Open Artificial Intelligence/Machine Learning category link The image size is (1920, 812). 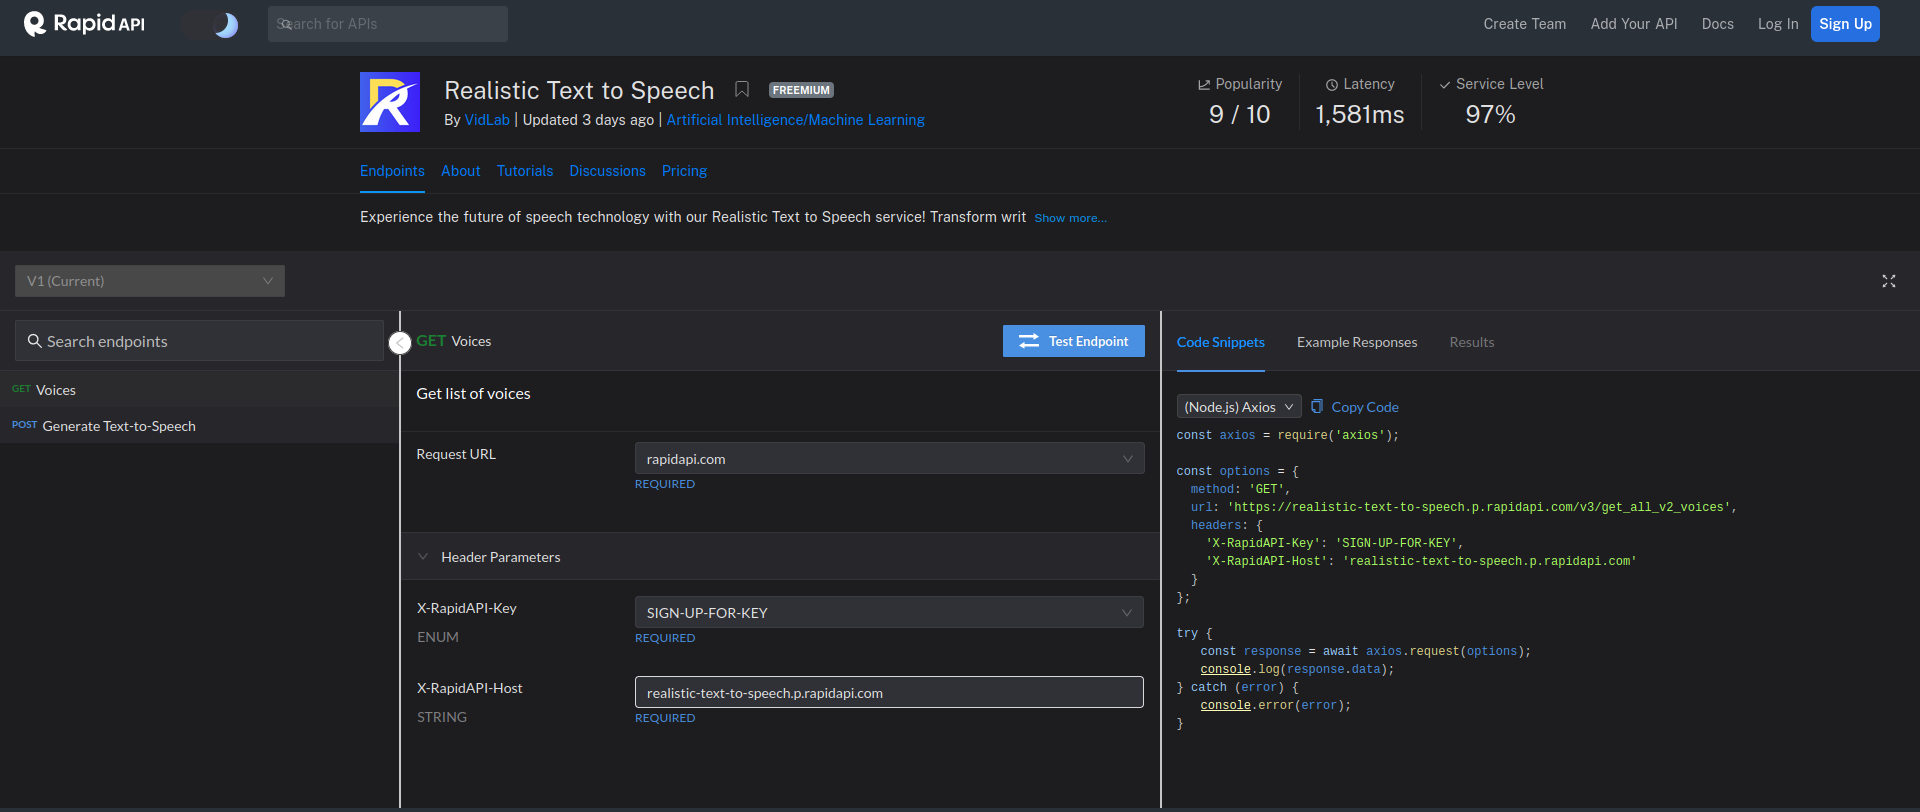tap(795, 120)
